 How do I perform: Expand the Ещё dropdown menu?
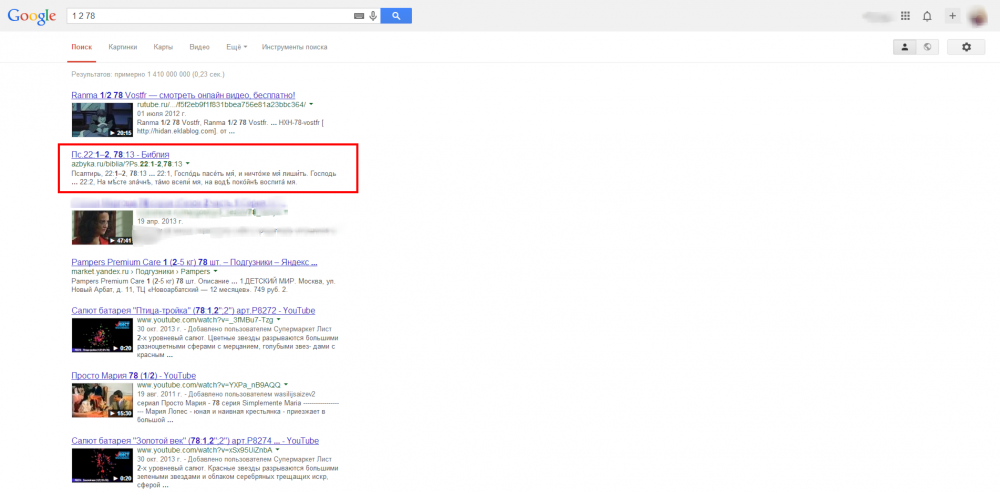coord(237,47)
